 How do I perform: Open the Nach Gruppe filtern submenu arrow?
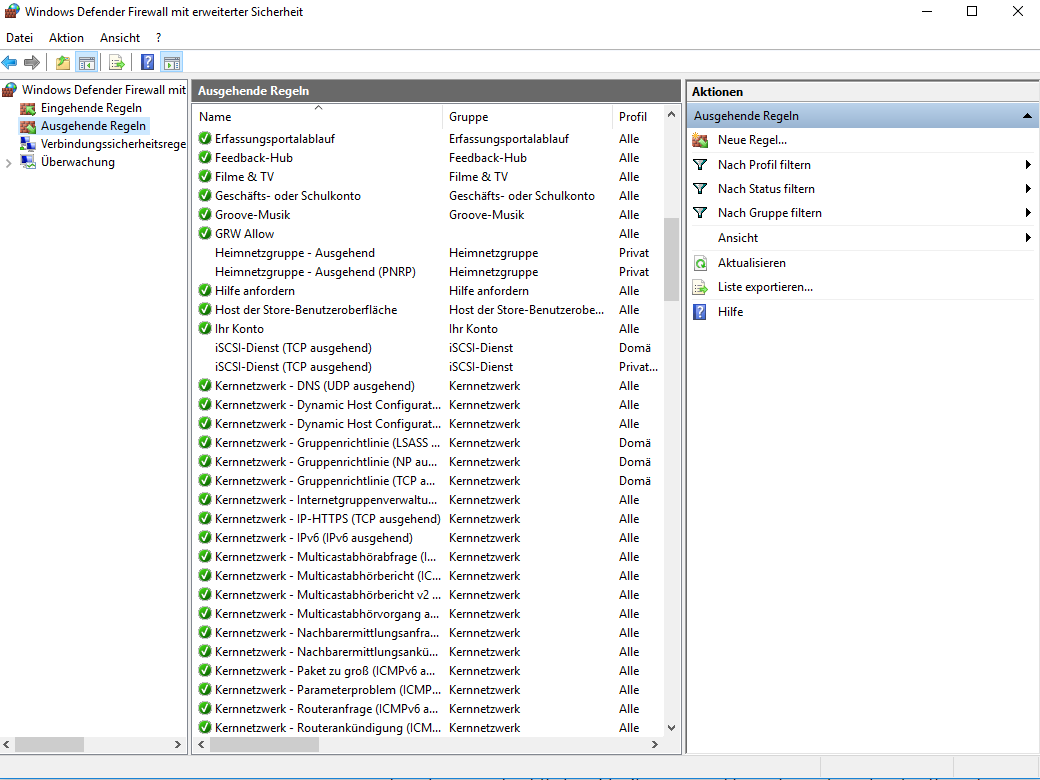point(1028,212)
